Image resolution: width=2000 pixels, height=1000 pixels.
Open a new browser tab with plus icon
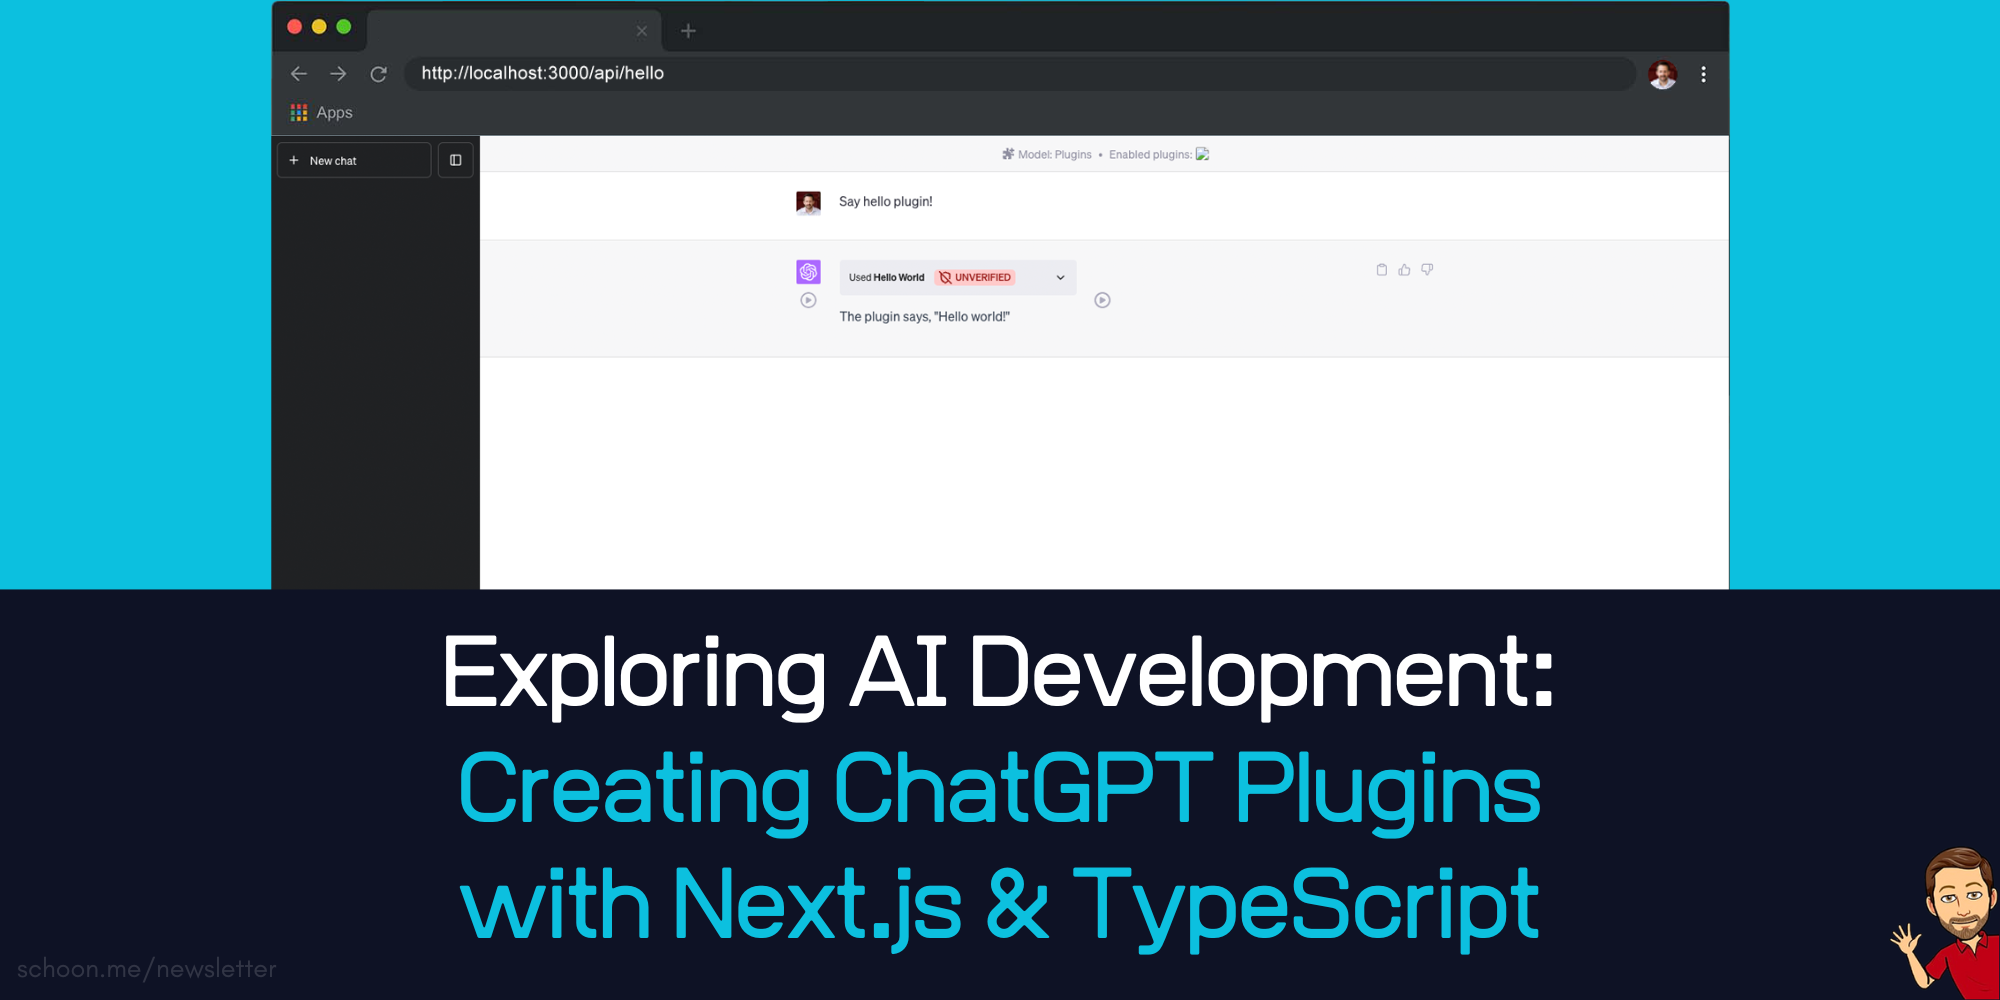coord(688,31)
